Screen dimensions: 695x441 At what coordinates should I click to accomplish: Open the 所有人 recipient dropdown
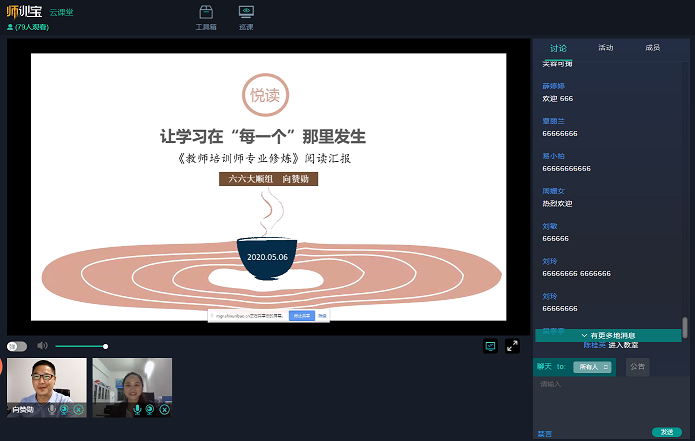(x=592, y=367)
